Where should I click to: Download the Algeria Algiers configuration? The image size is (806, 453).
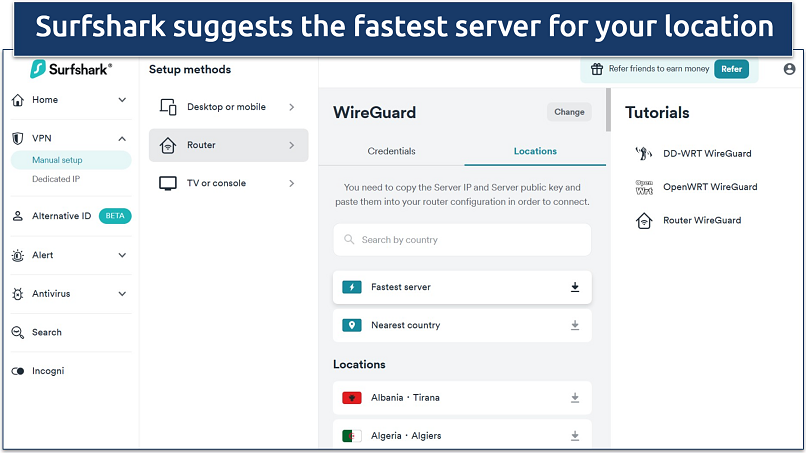pos(575,436)
